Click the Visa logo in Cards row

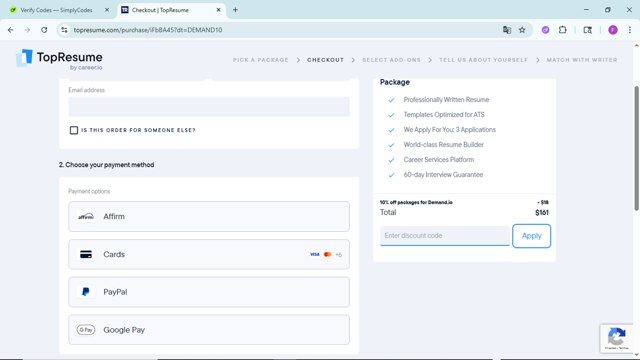(314, 254)
